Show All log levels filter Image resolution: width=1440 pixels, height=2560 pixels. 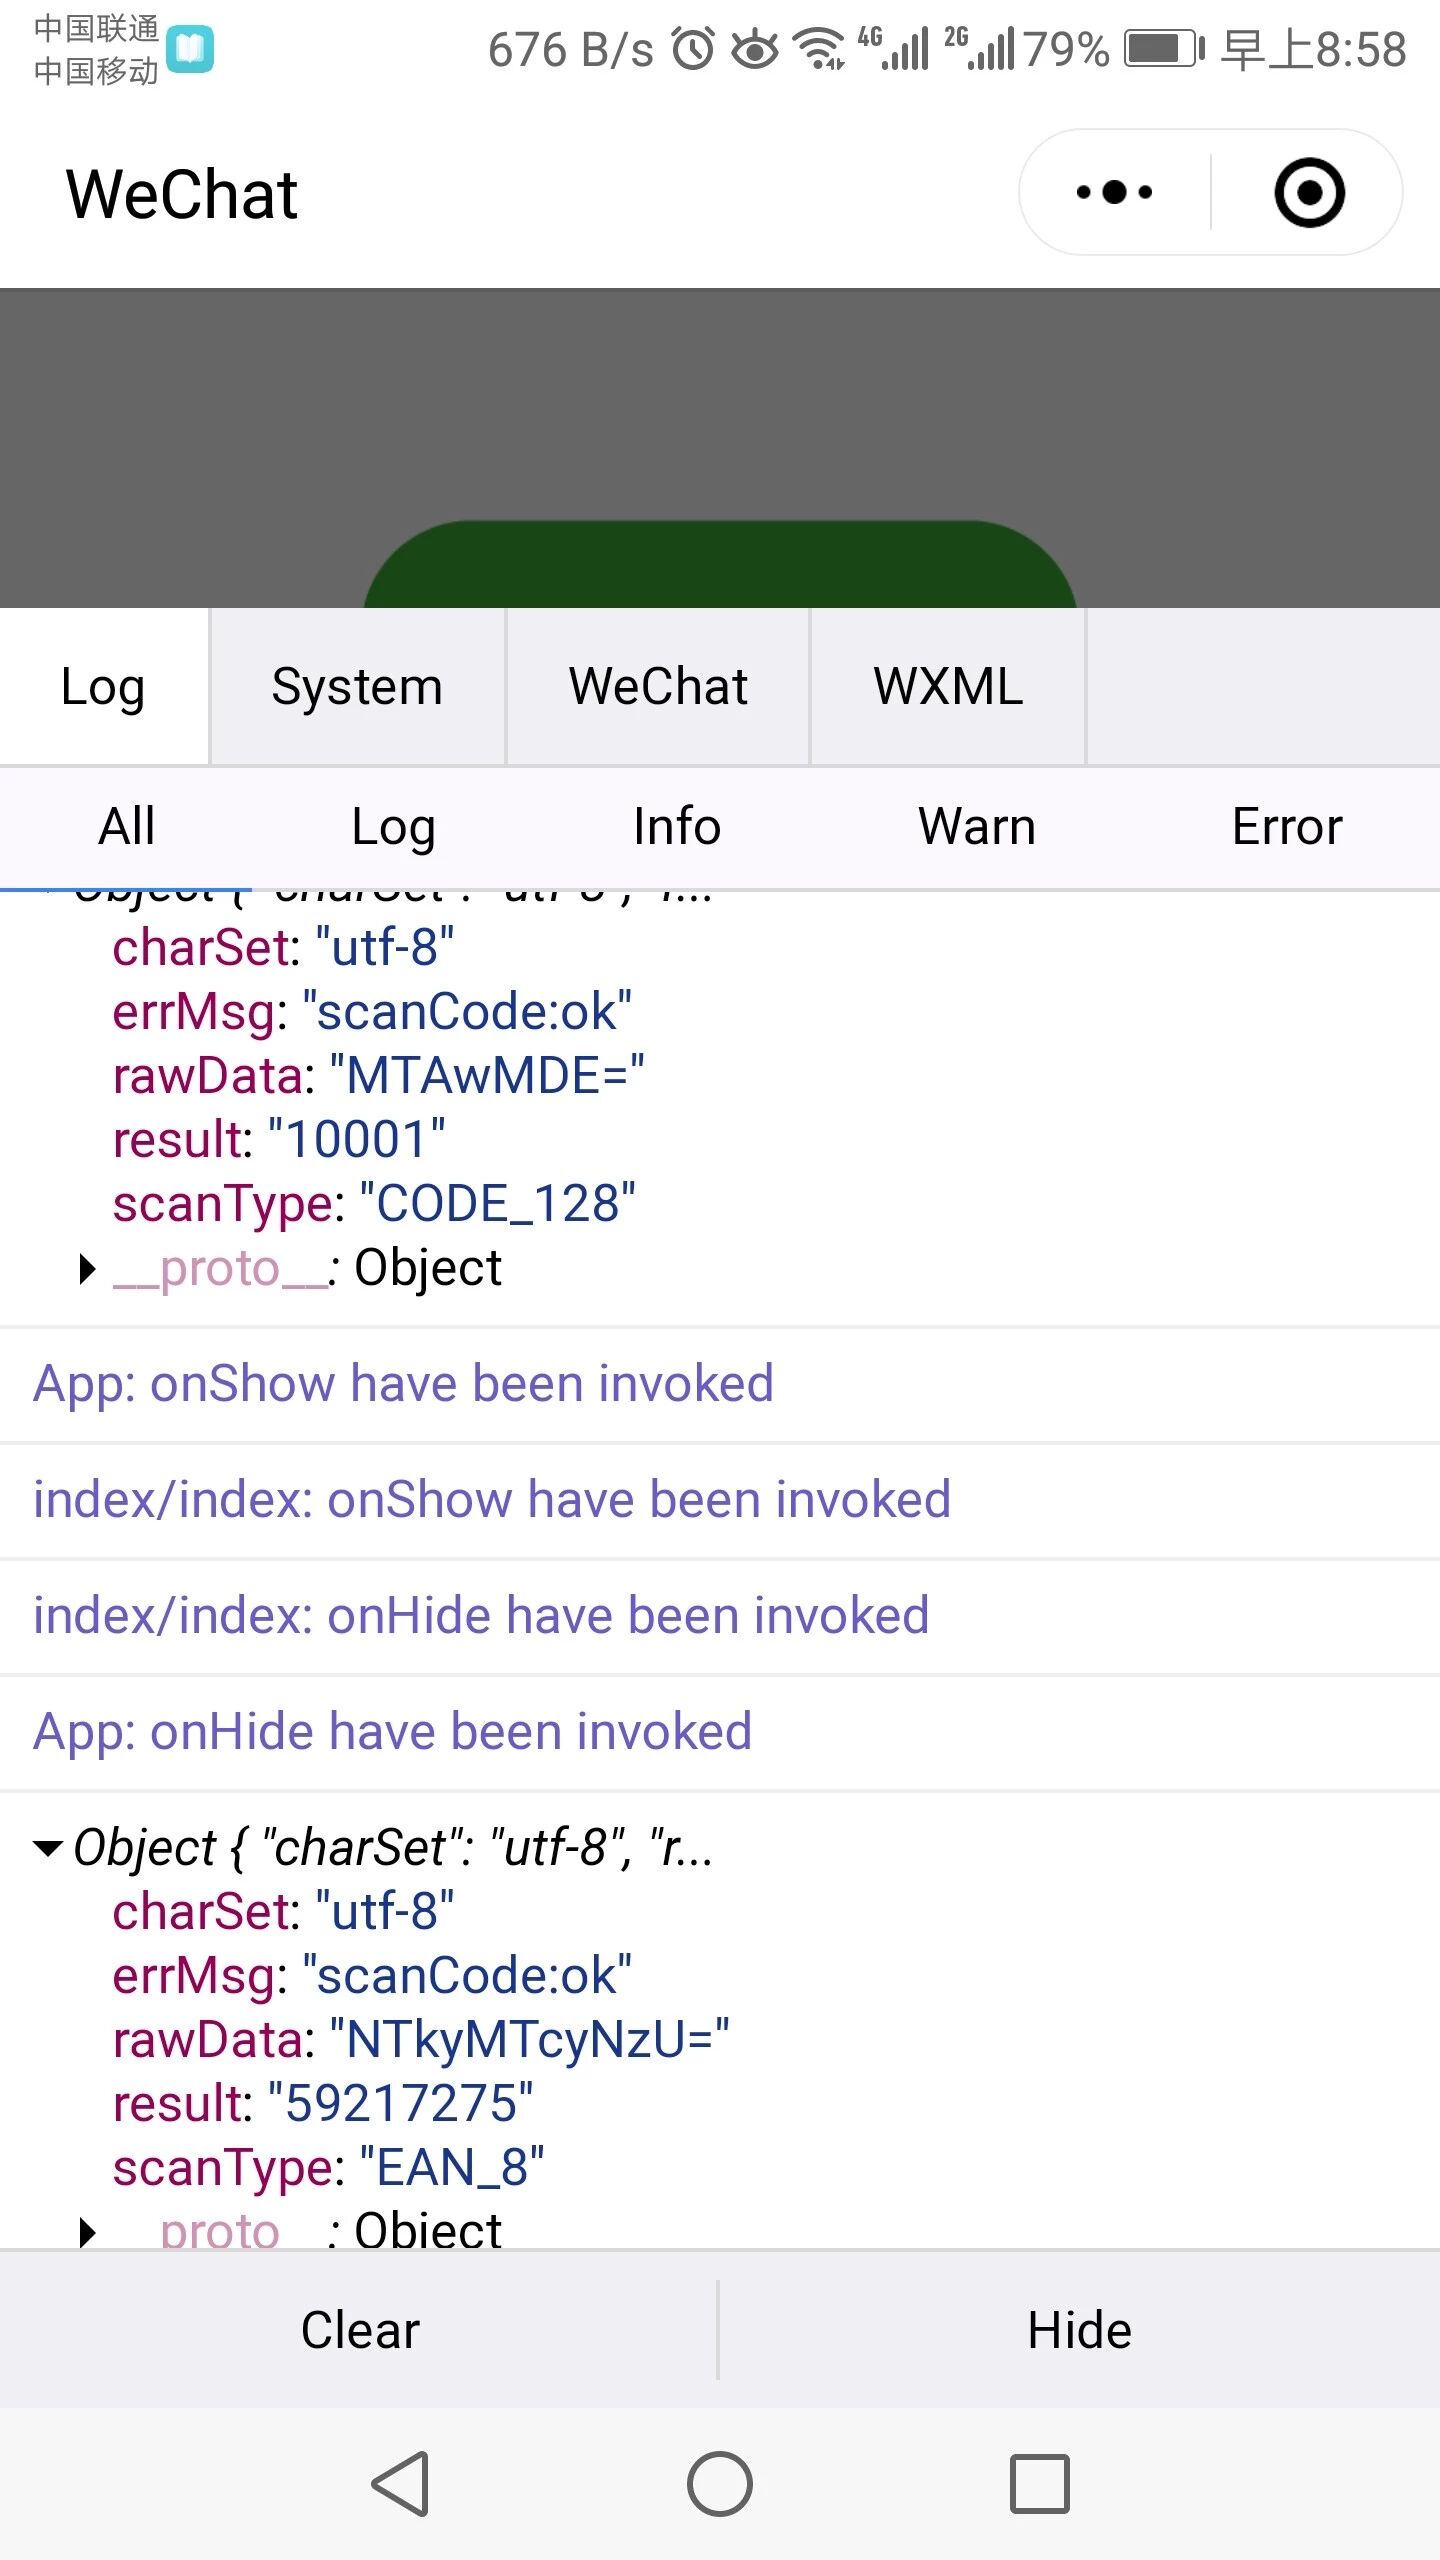click(127, 827)
